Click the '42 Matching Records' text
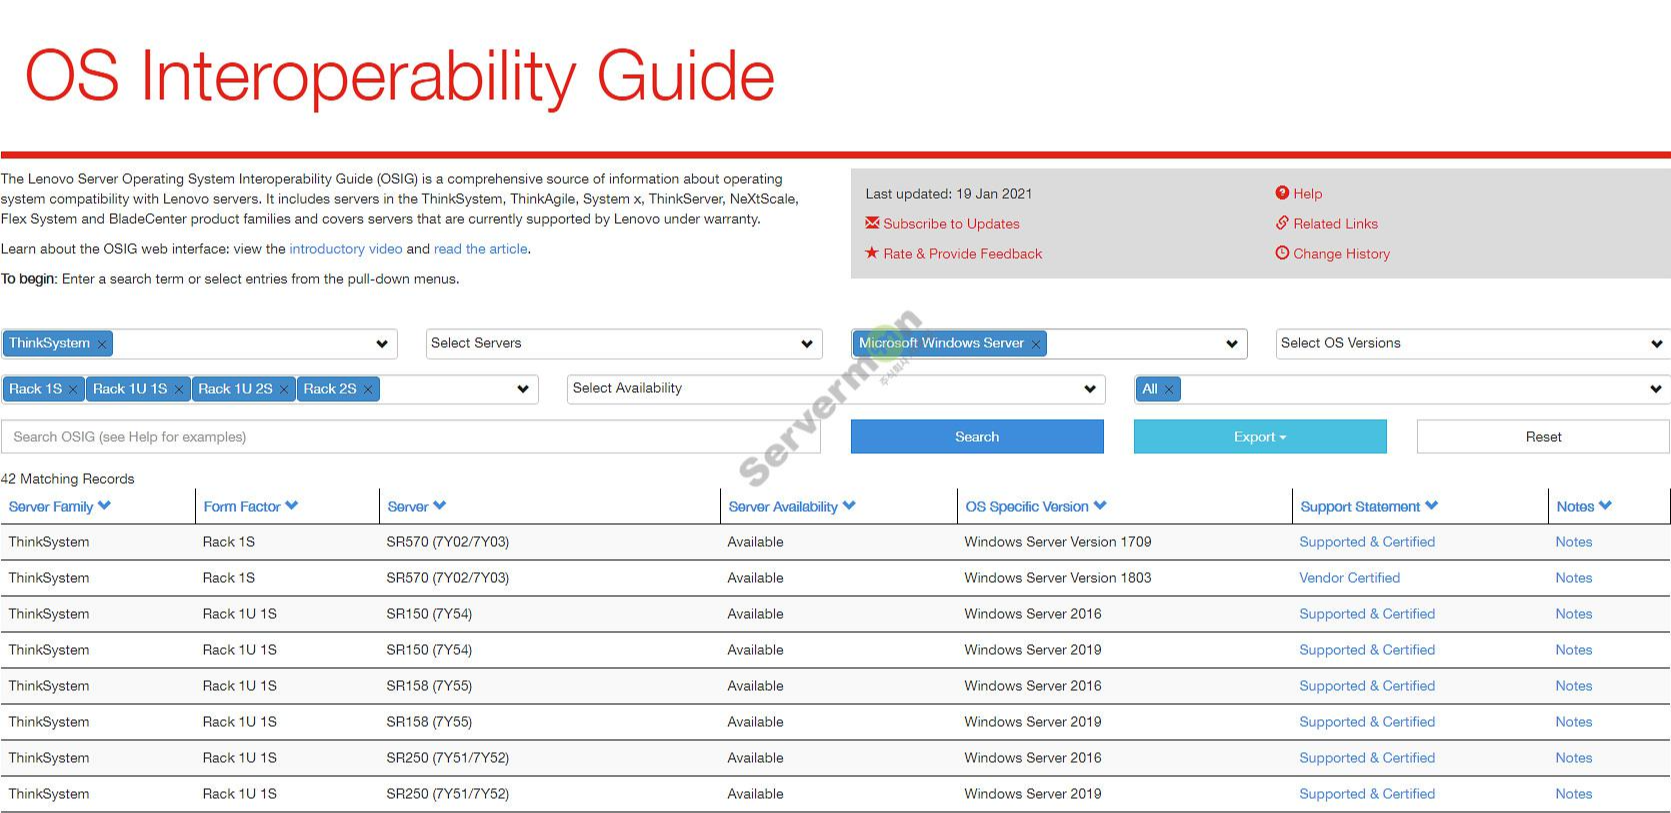 pos(67,479)
